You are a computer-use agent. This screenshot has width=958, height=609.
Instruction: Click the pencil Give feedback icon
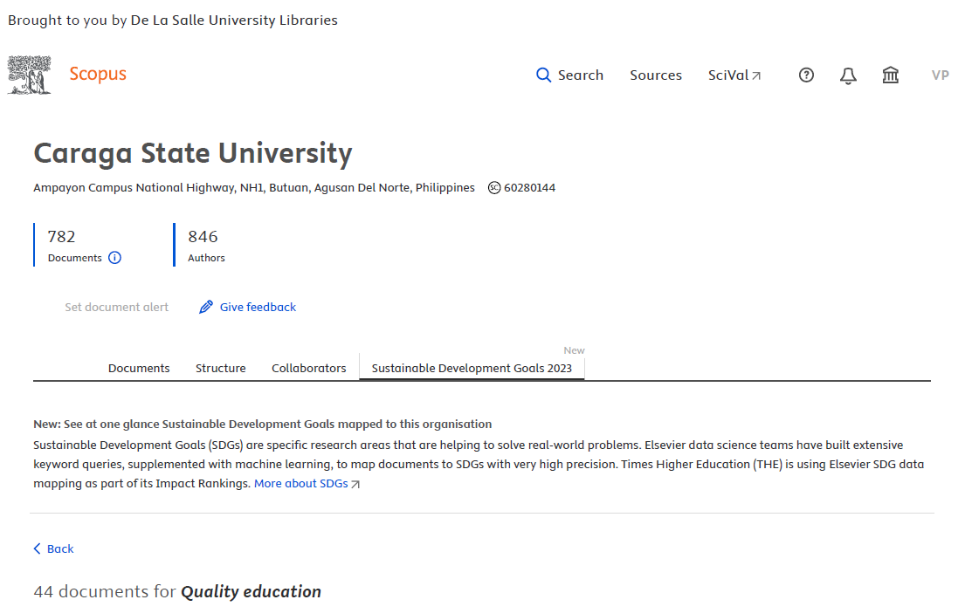(x=206, y=307)
